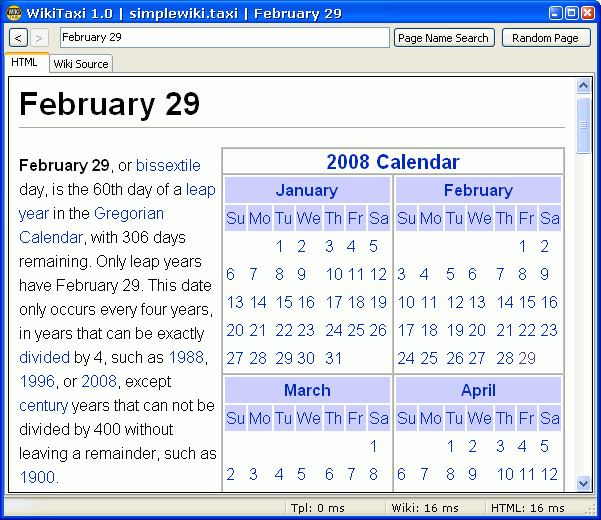This screenshot has width=601, height=520.
Task: Click the page name input field
Action: coord(224,38)
